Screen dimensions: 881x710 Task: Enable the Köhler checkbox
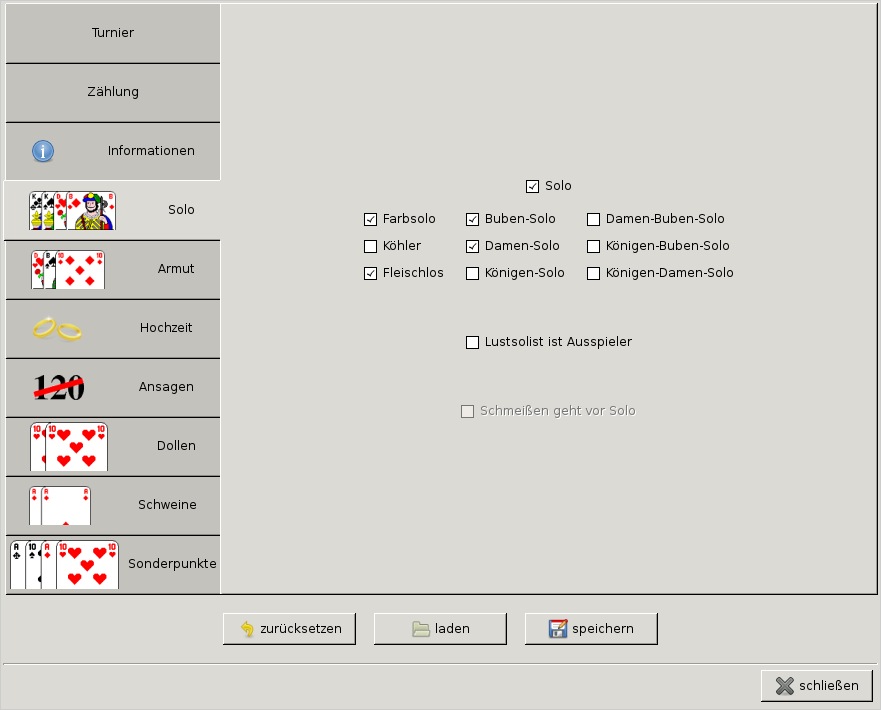pos(371,246)
